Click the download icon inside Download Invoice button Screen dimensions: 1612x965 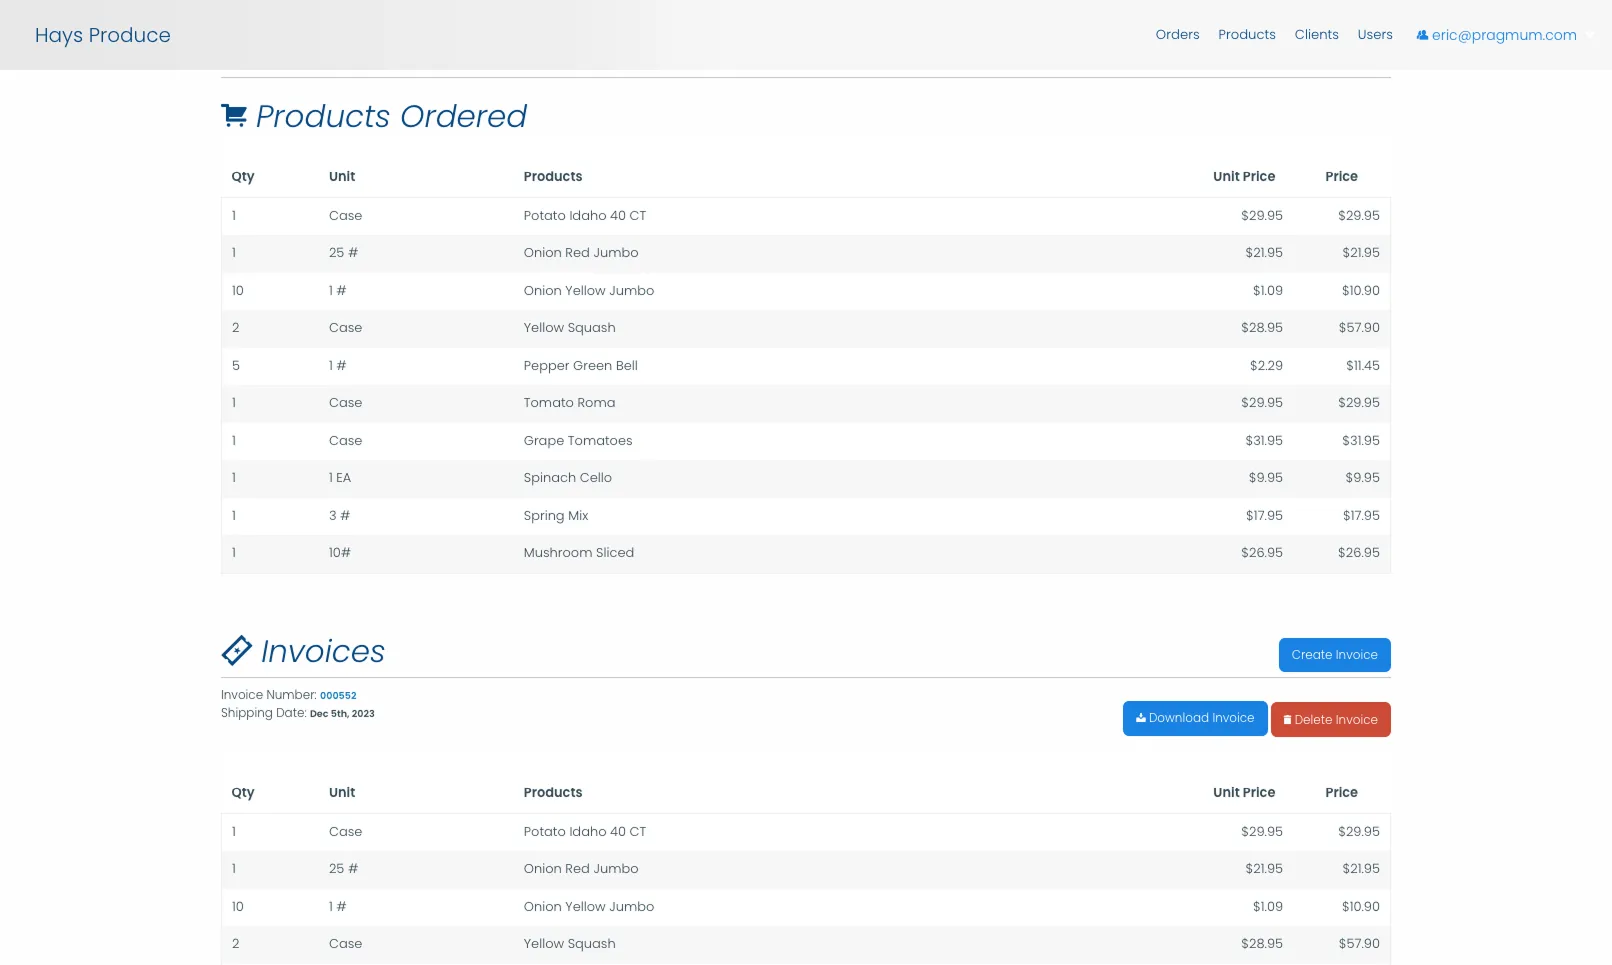coord(1140,717)
